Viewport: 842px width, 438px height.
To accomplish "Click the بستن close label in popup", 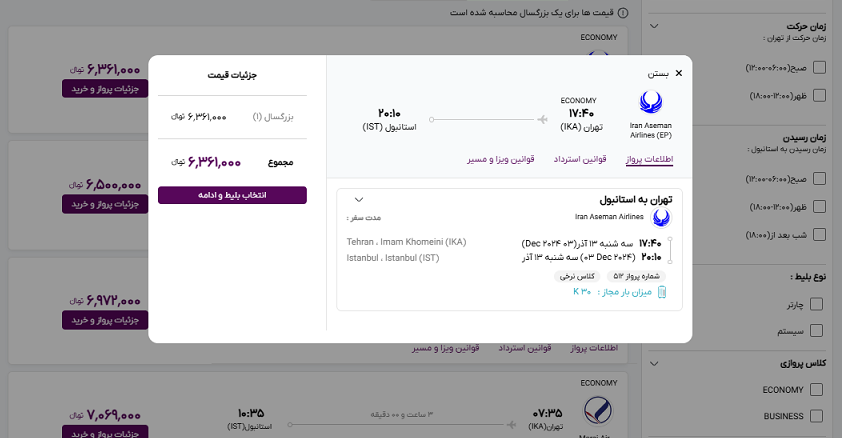I will click(x=658, y=74).
